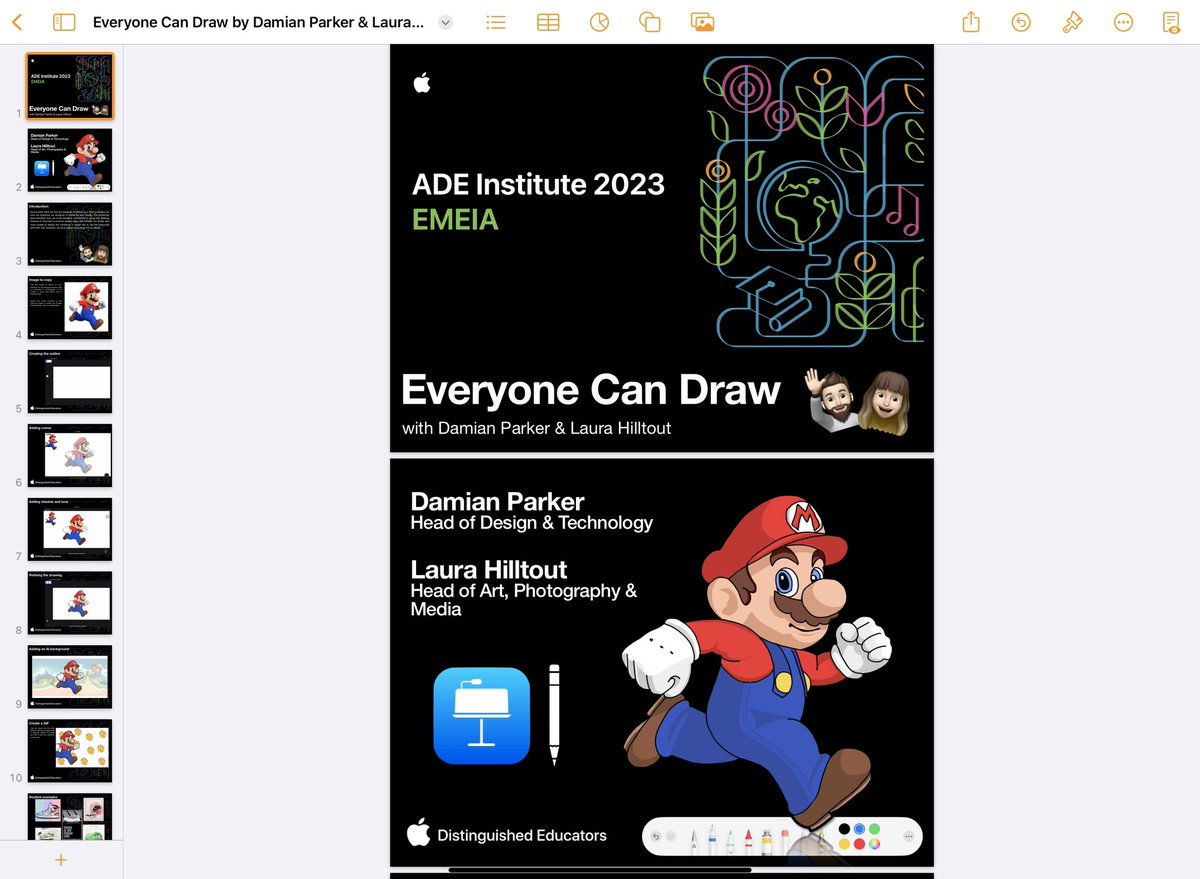This screenshot has width=1200, height=879.
Task: Click the document title in the toolbar
Action: [x=258, y=22]
